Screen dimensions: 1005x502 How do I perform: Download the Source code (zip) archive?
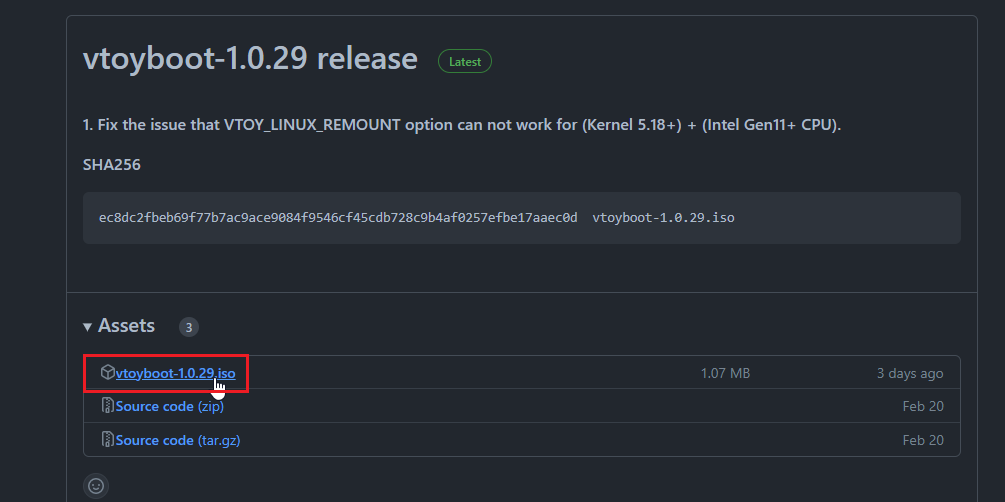tap(167, 406)
